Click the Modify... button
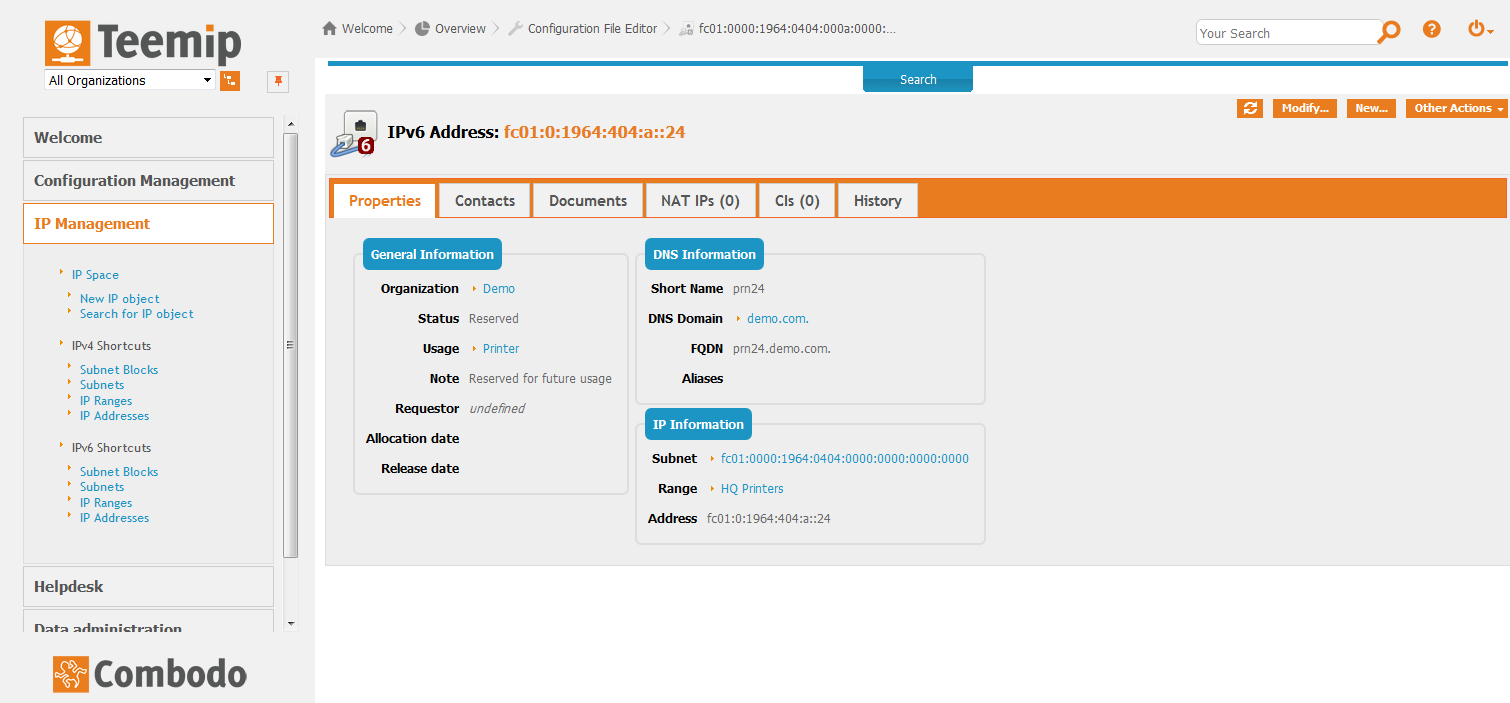Screen dimensions: 1510x703 tap(1304, 108)
